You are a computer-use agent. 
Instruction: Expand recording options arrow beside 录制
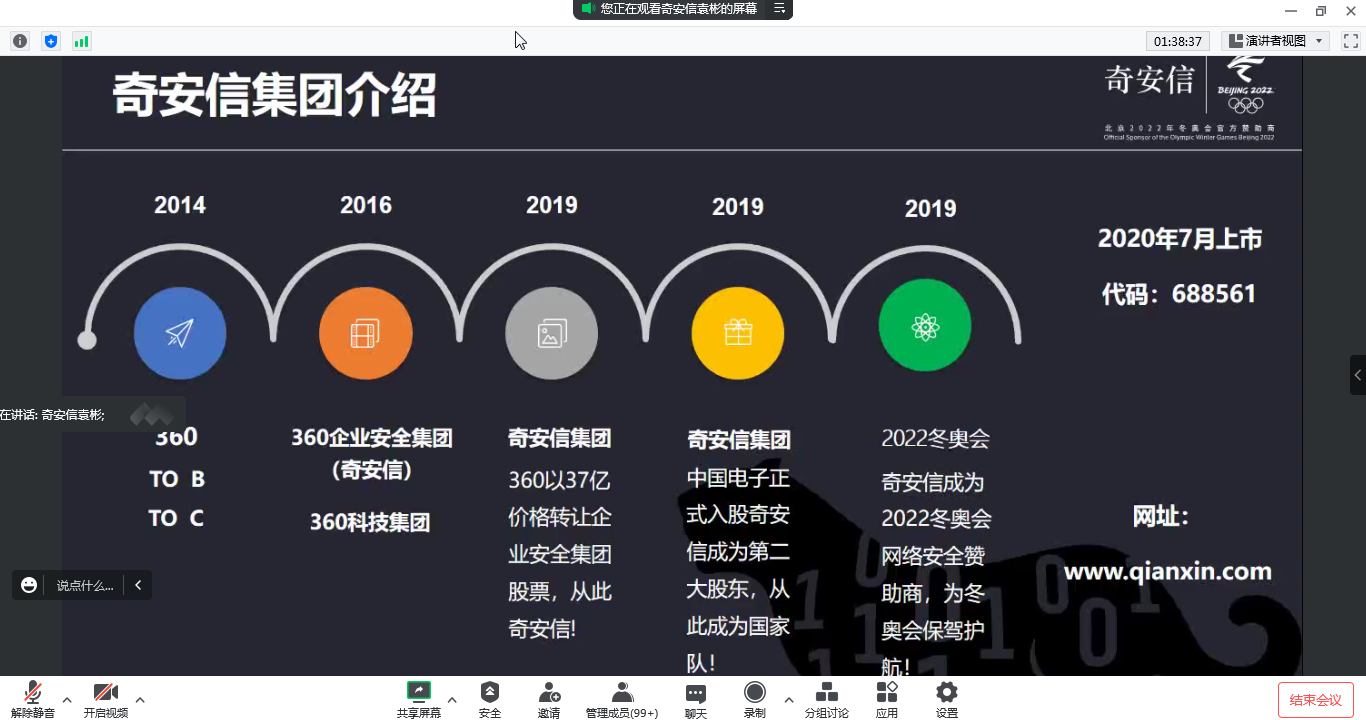tap(788, 699)
